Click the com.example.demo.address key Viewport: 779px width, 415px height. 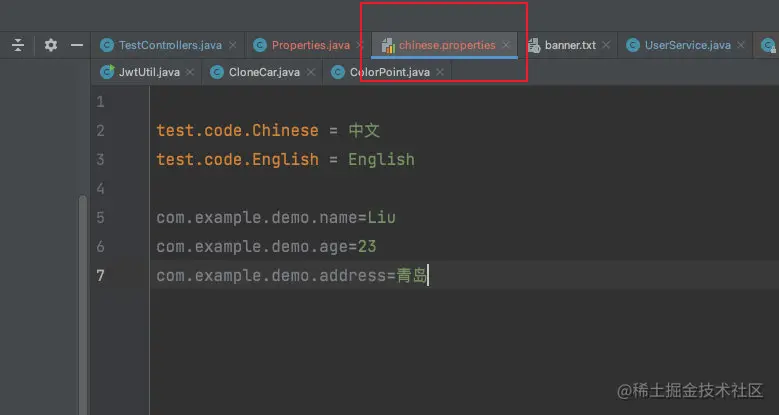click(271, 275)
